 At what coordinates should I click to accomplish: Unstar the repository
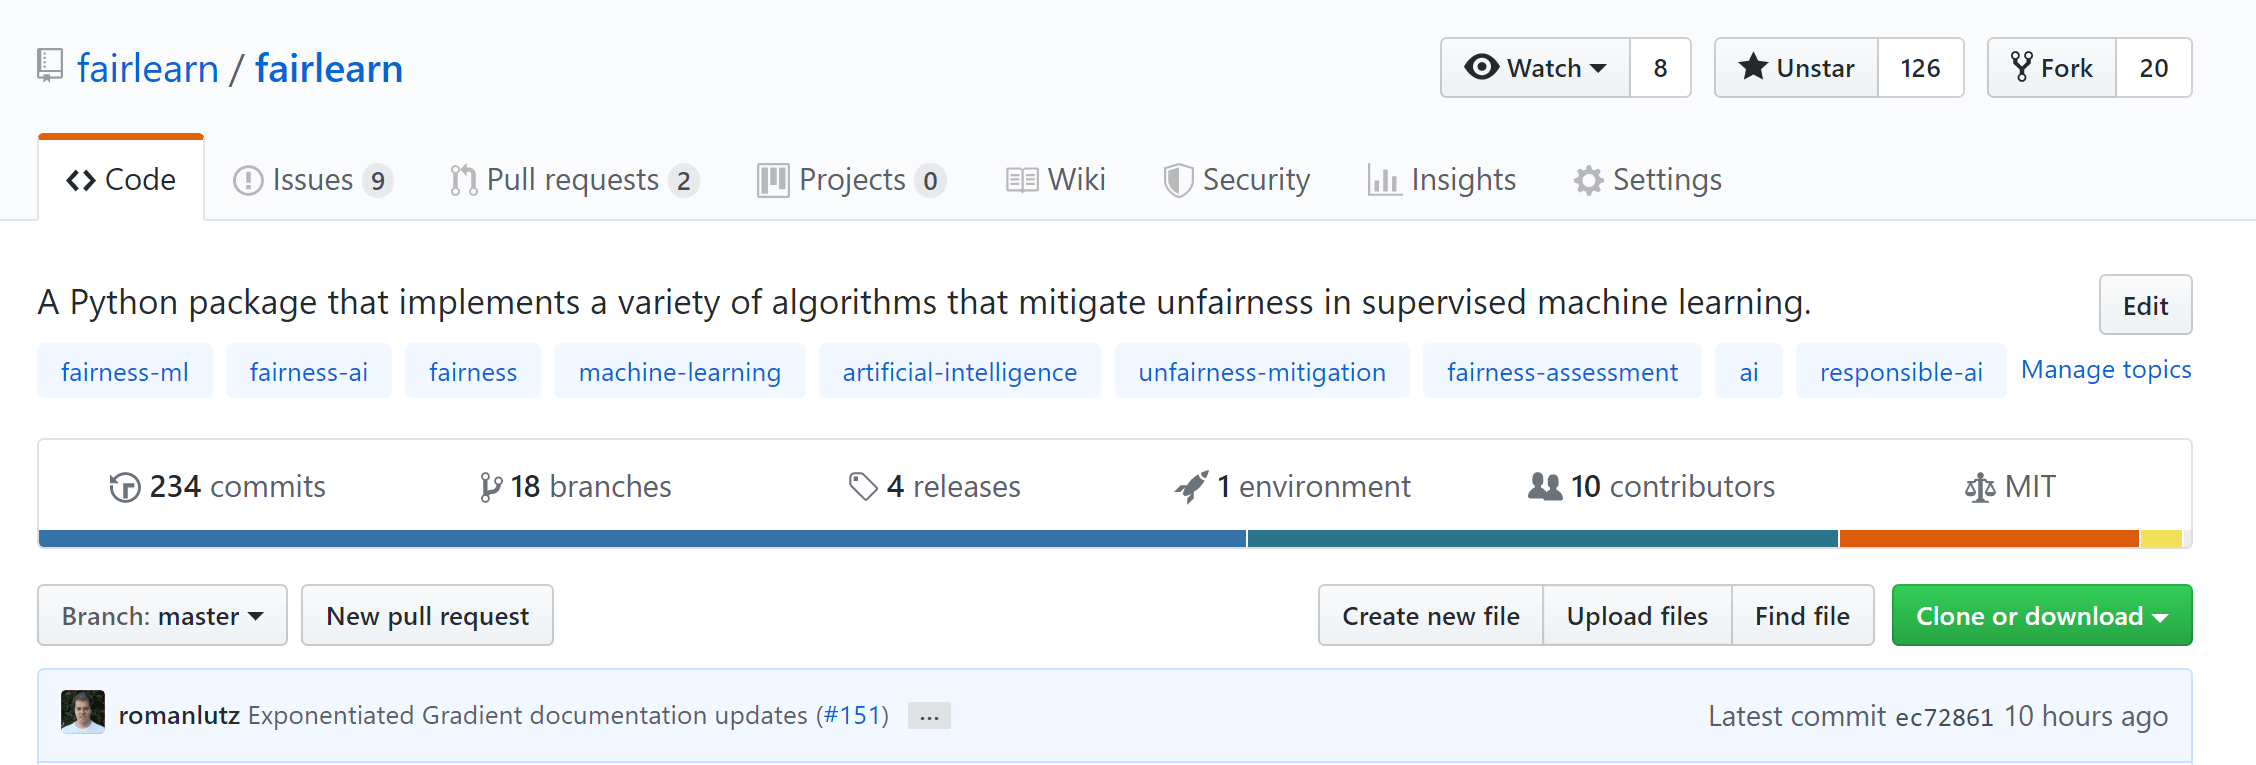click(1797, 68)
